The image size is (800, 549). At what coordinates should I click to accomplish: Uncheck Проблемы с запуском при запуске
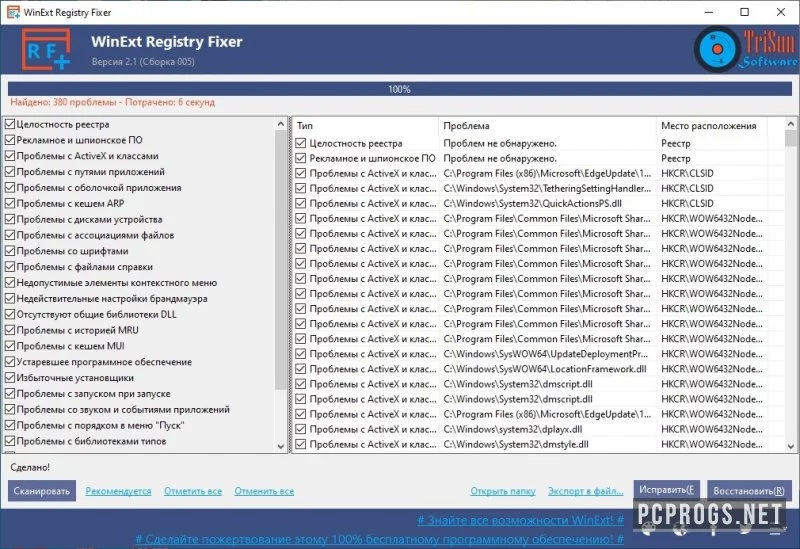tap(10, 393)
